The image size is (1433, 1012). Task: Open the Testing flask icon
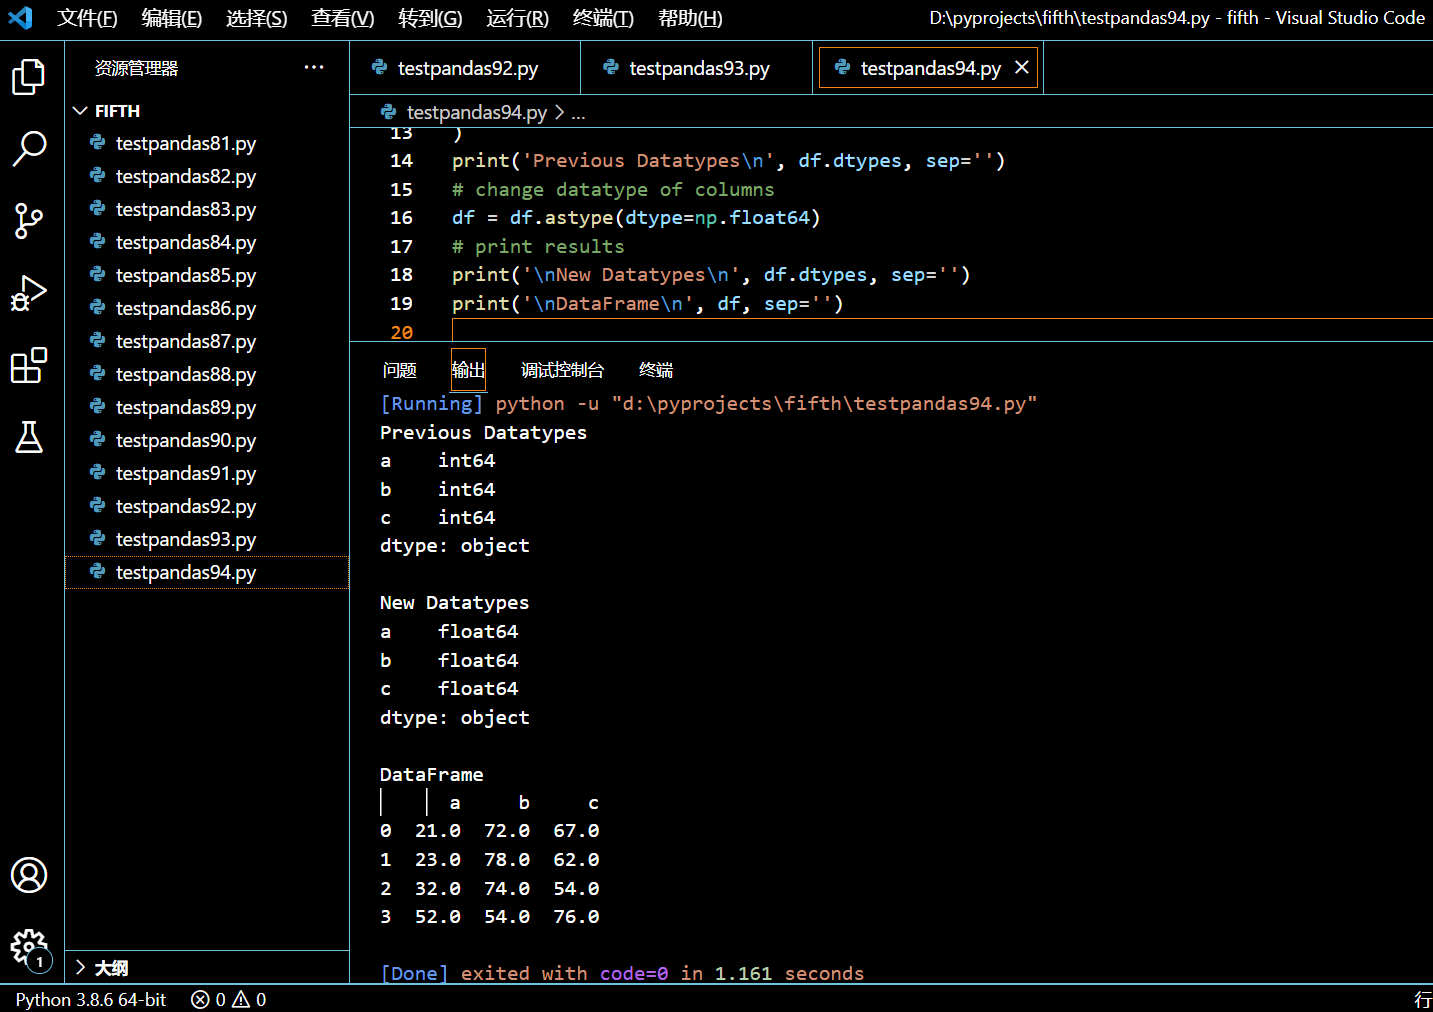(x=29, y=437)
